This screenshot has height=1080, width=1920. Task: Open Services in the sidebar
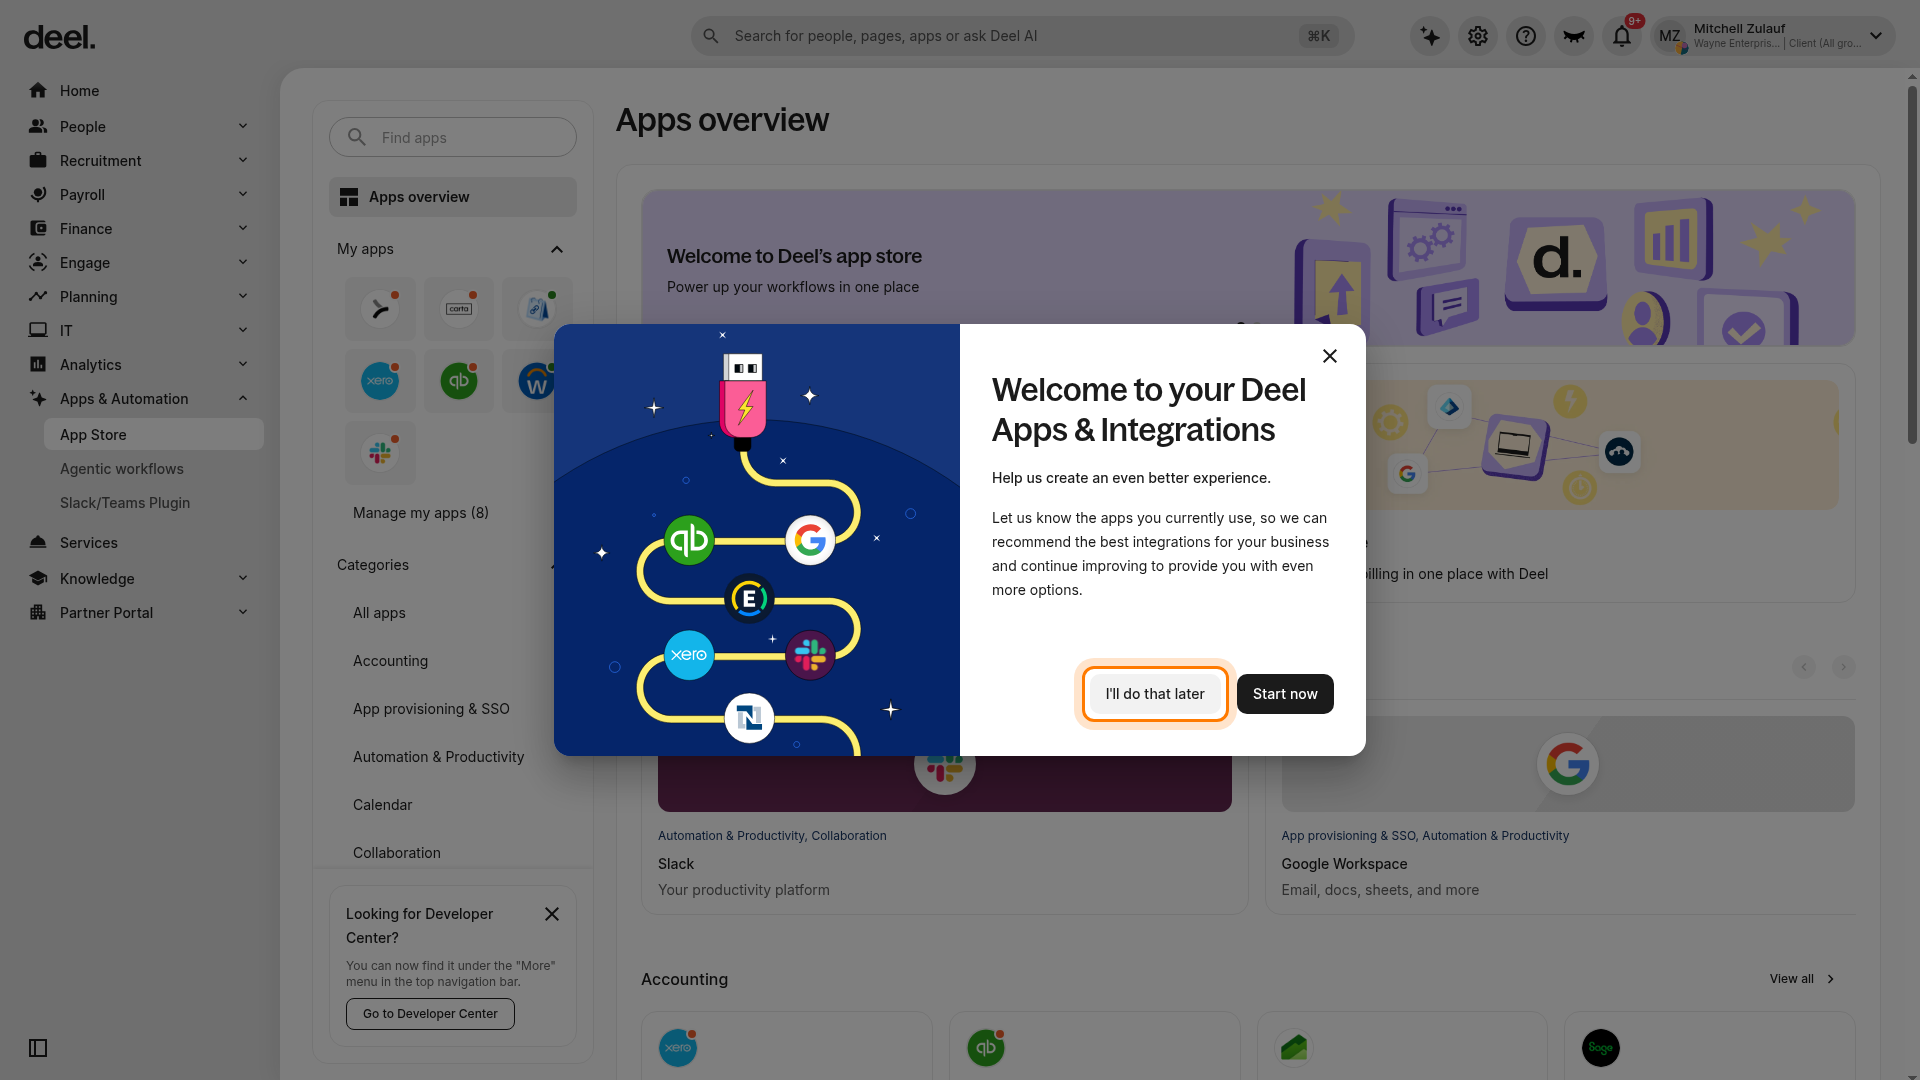click(x=138, y=543)
